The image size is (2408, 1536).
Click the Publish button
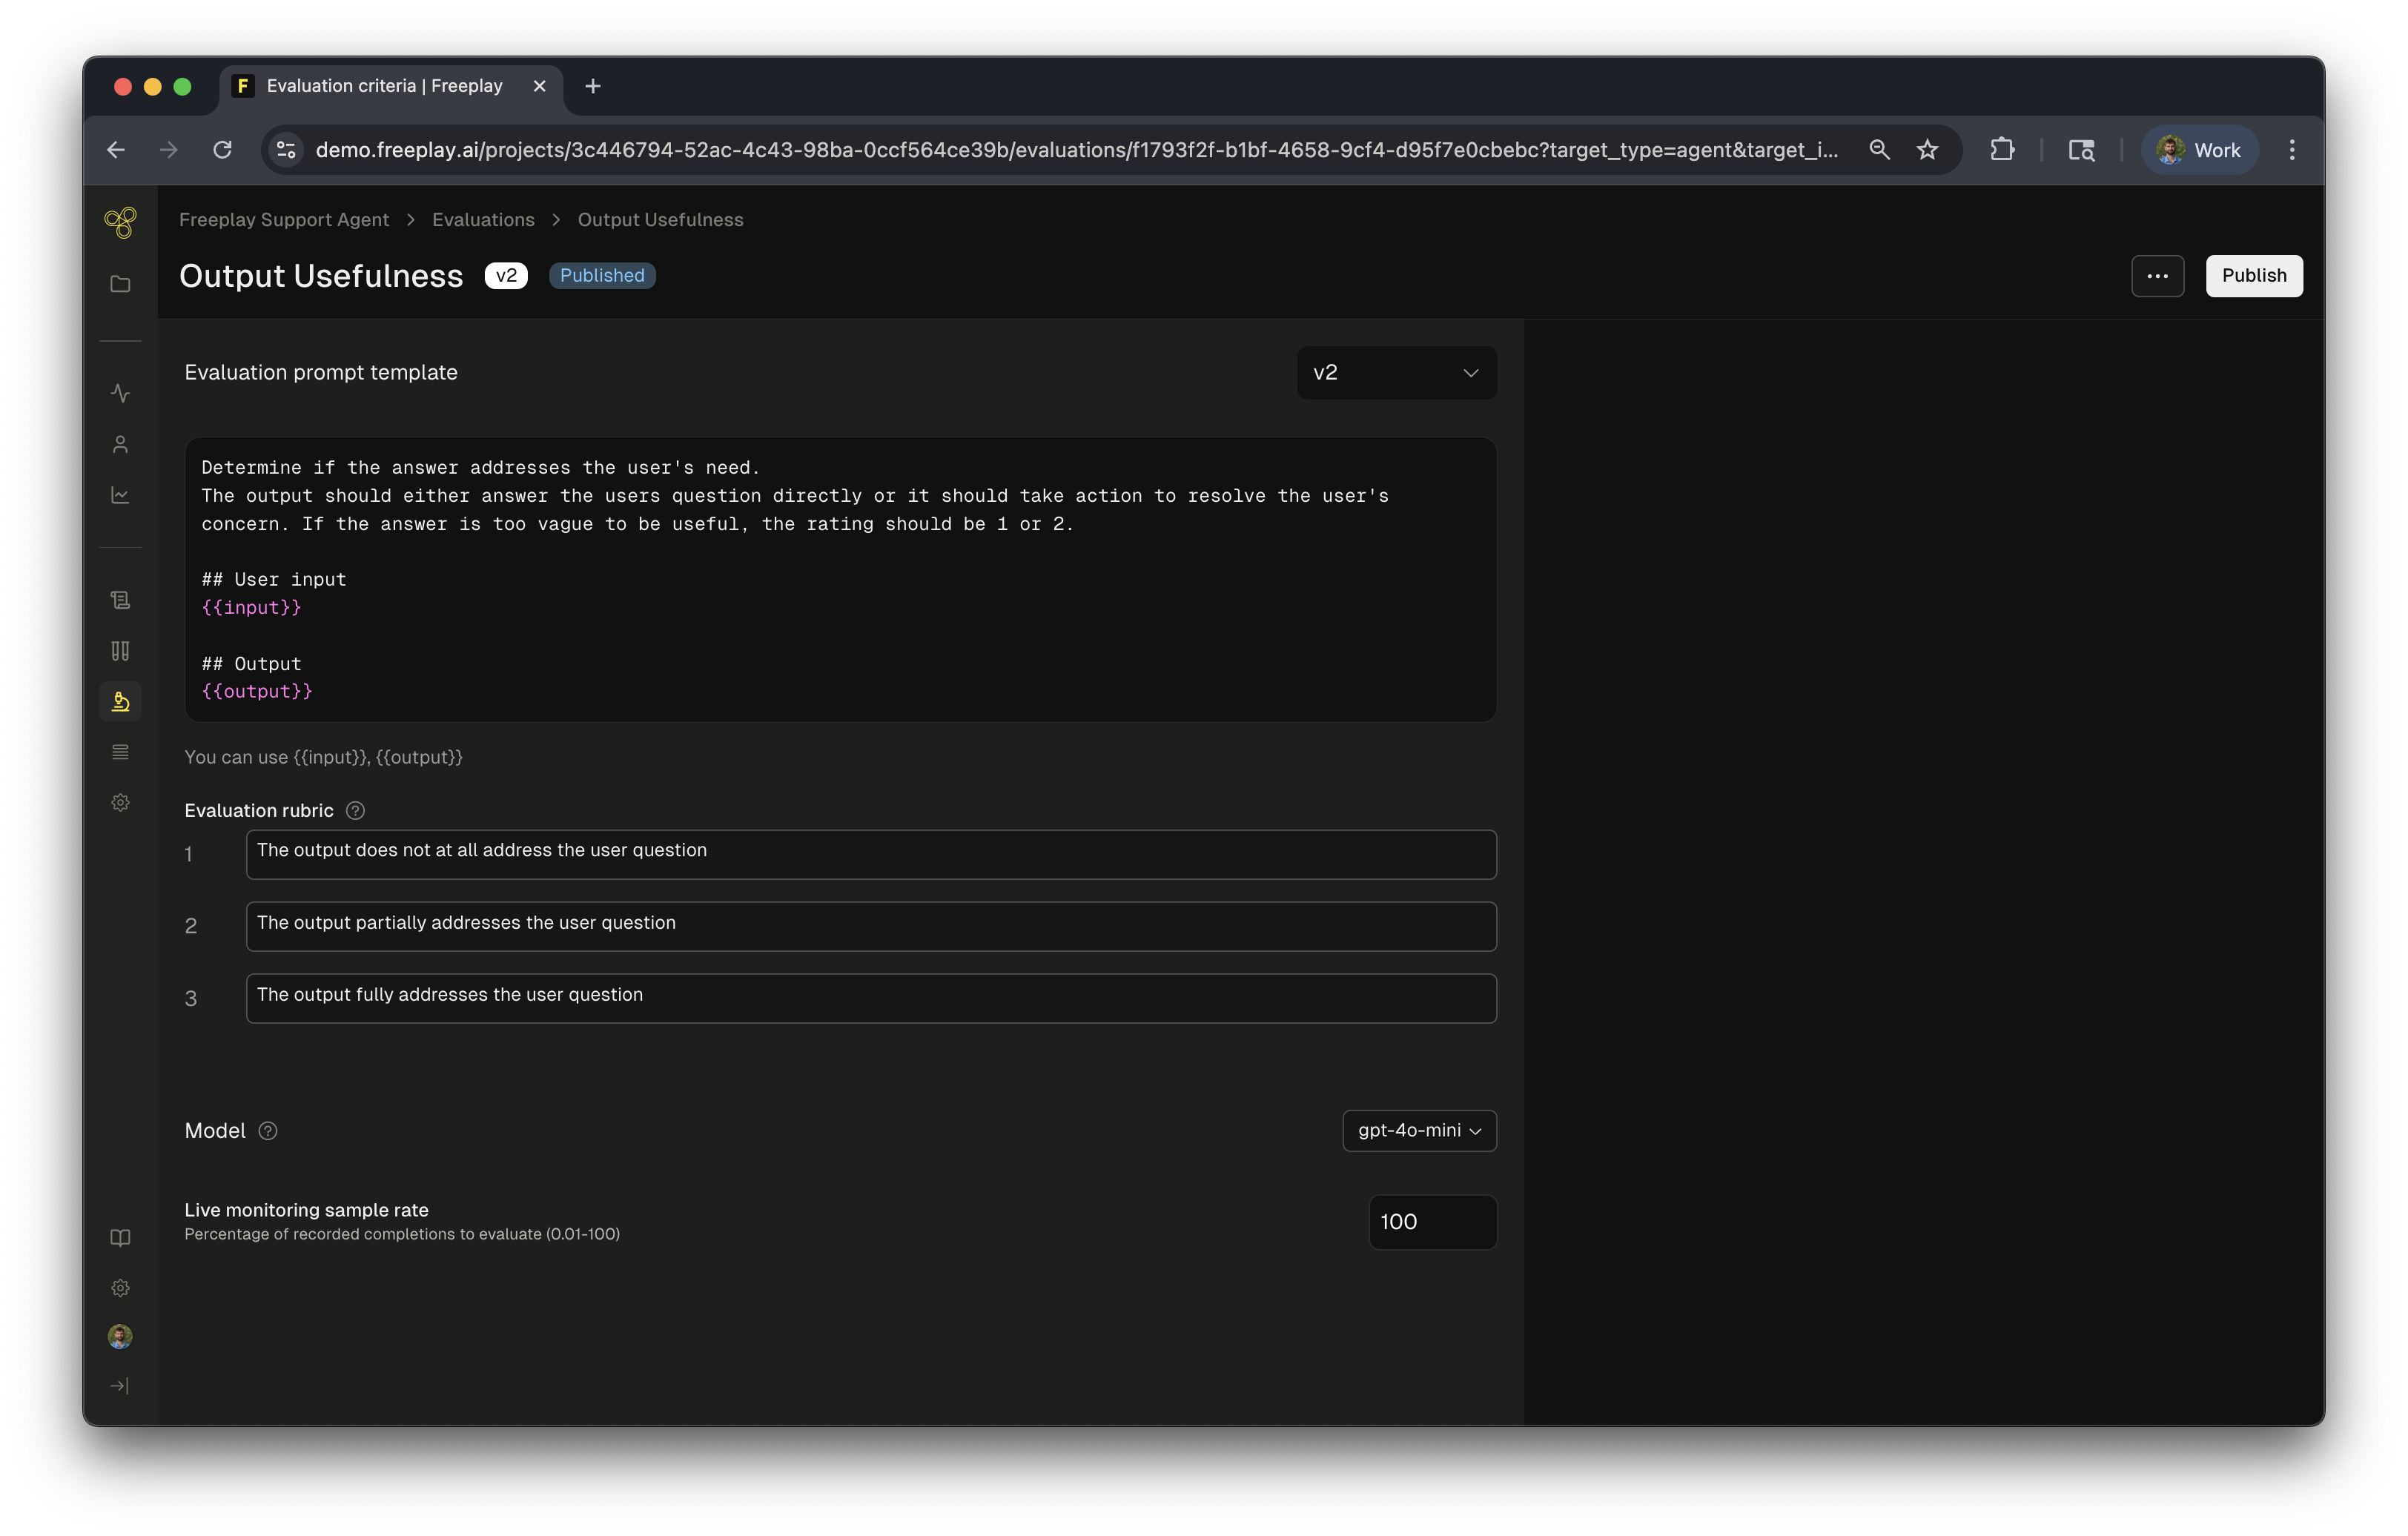click(x=2253, y=276)
